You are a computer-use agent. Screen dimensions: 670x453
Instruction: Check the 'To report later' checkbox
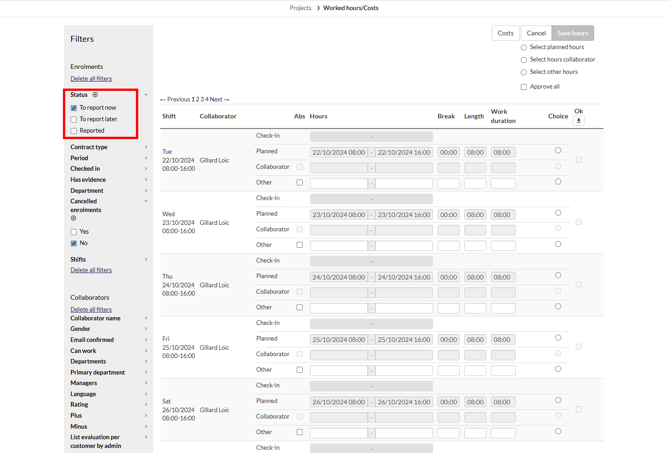click(x=74, y=119)
